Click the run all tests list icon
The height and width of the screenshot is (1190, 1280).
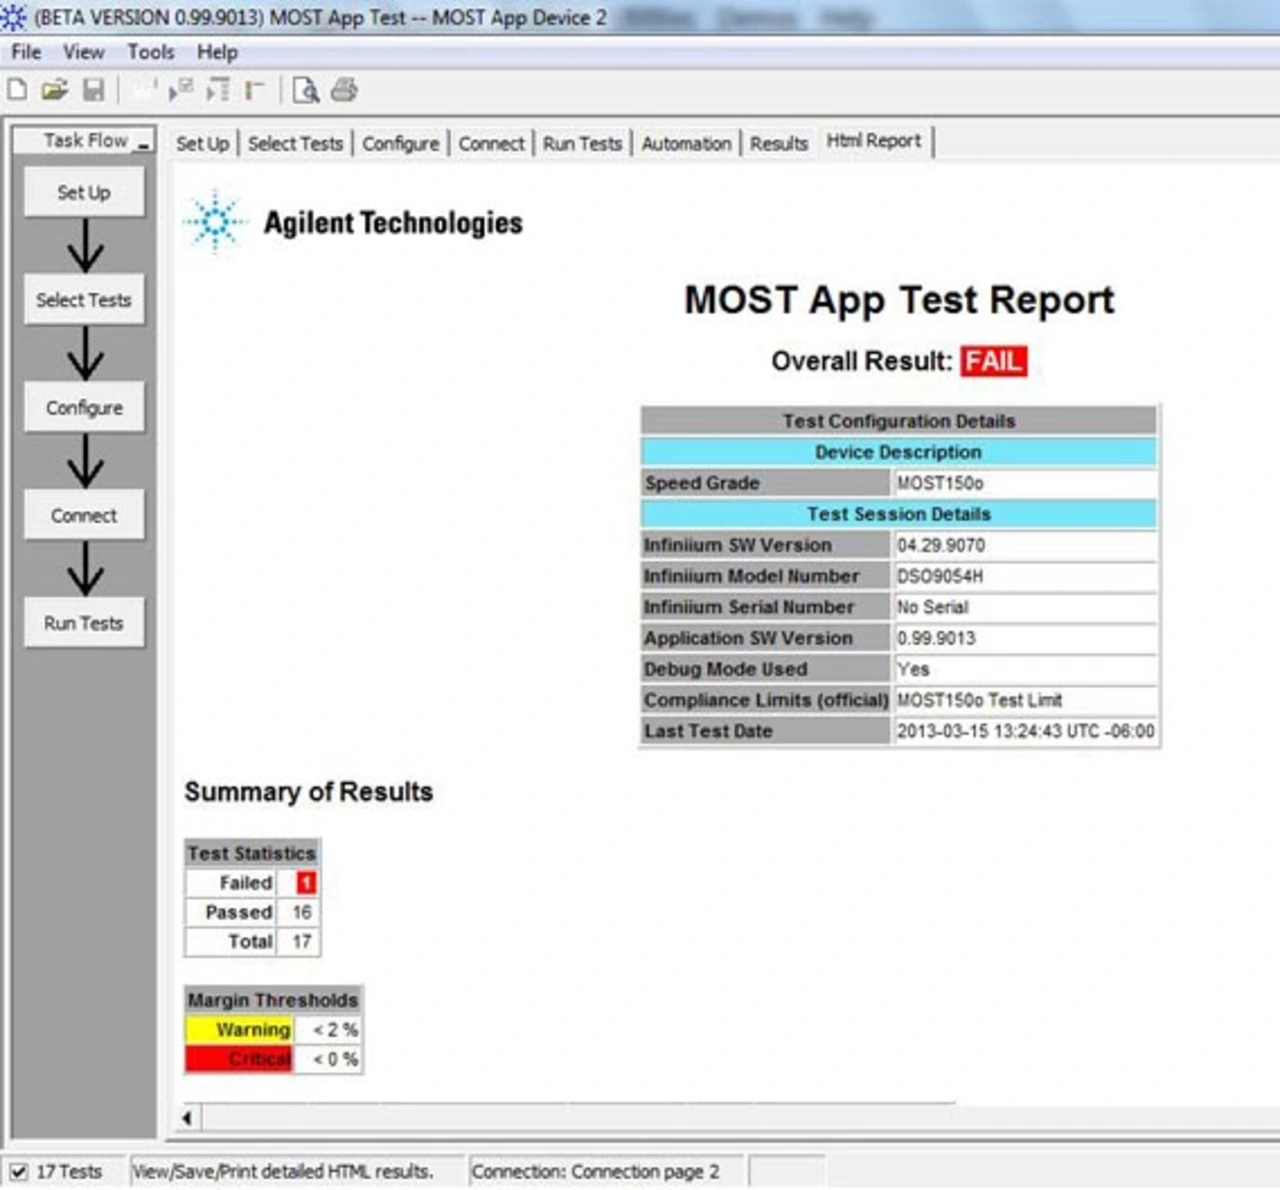click(x=218, y=90)
